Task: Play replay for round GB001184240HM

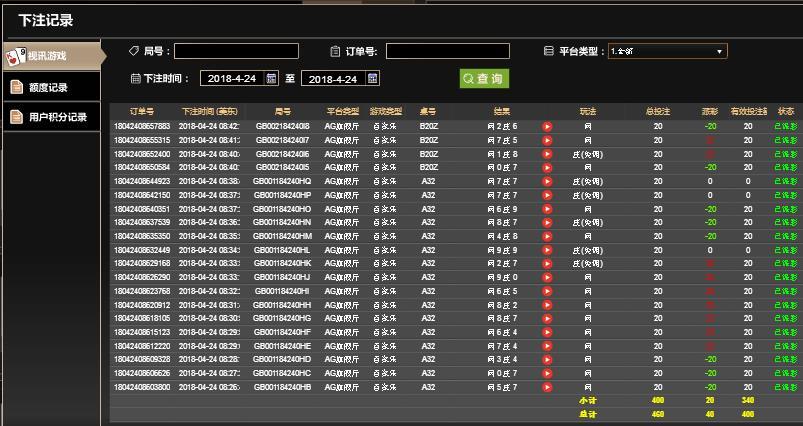Action: [547, 237]
